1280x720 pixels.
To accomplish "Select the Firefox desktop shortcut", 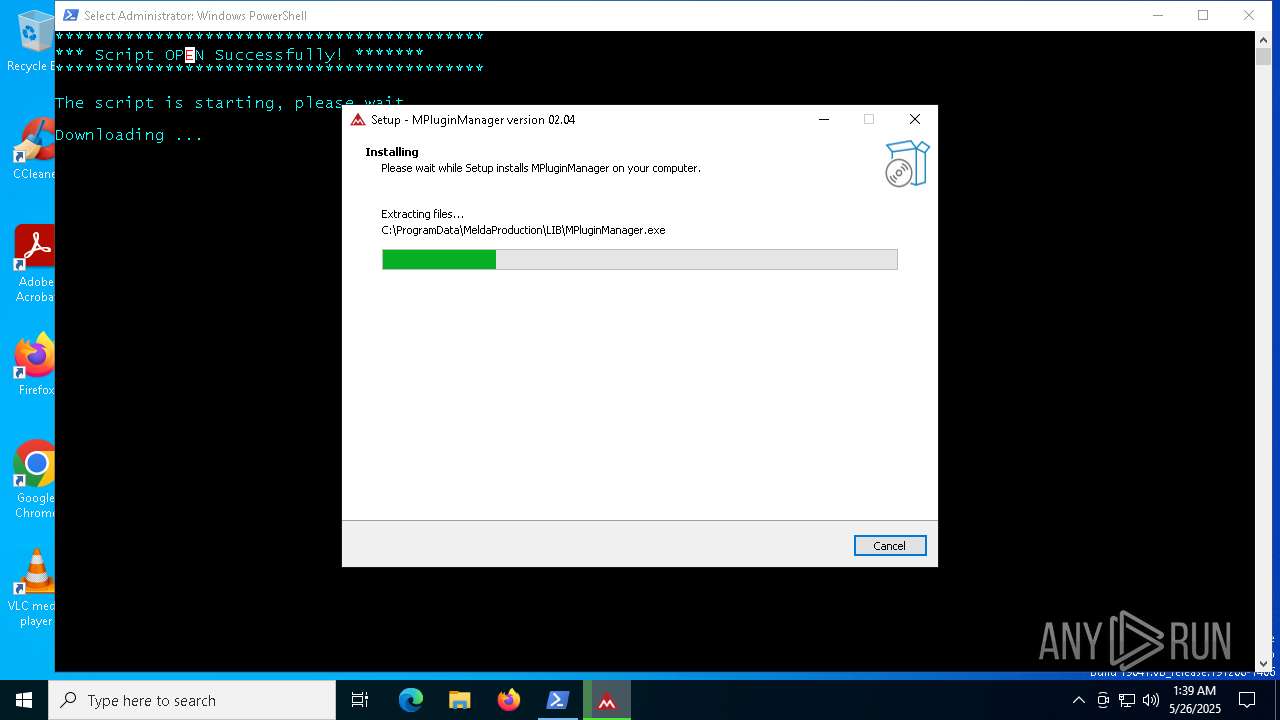I will 33,365.
